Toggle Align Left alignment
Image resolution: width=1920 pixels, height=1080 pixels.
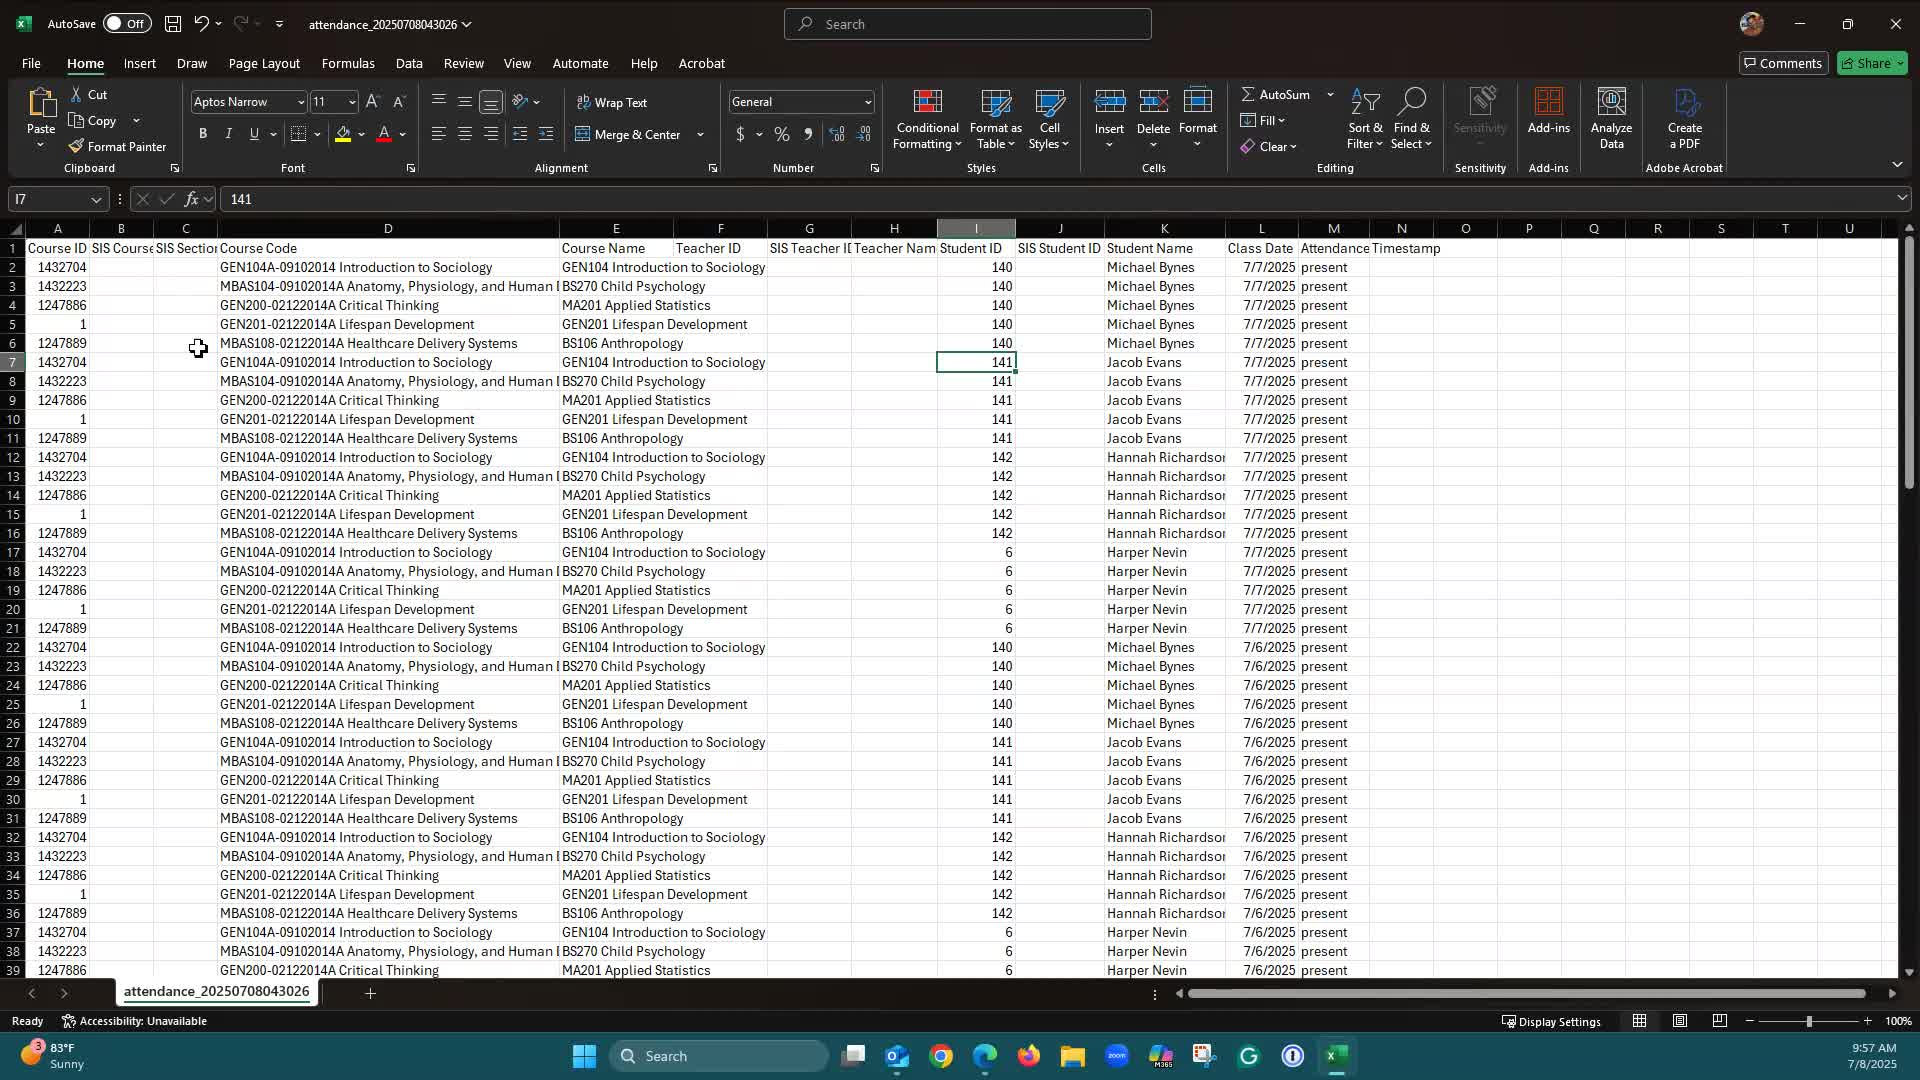click(438, 134)
